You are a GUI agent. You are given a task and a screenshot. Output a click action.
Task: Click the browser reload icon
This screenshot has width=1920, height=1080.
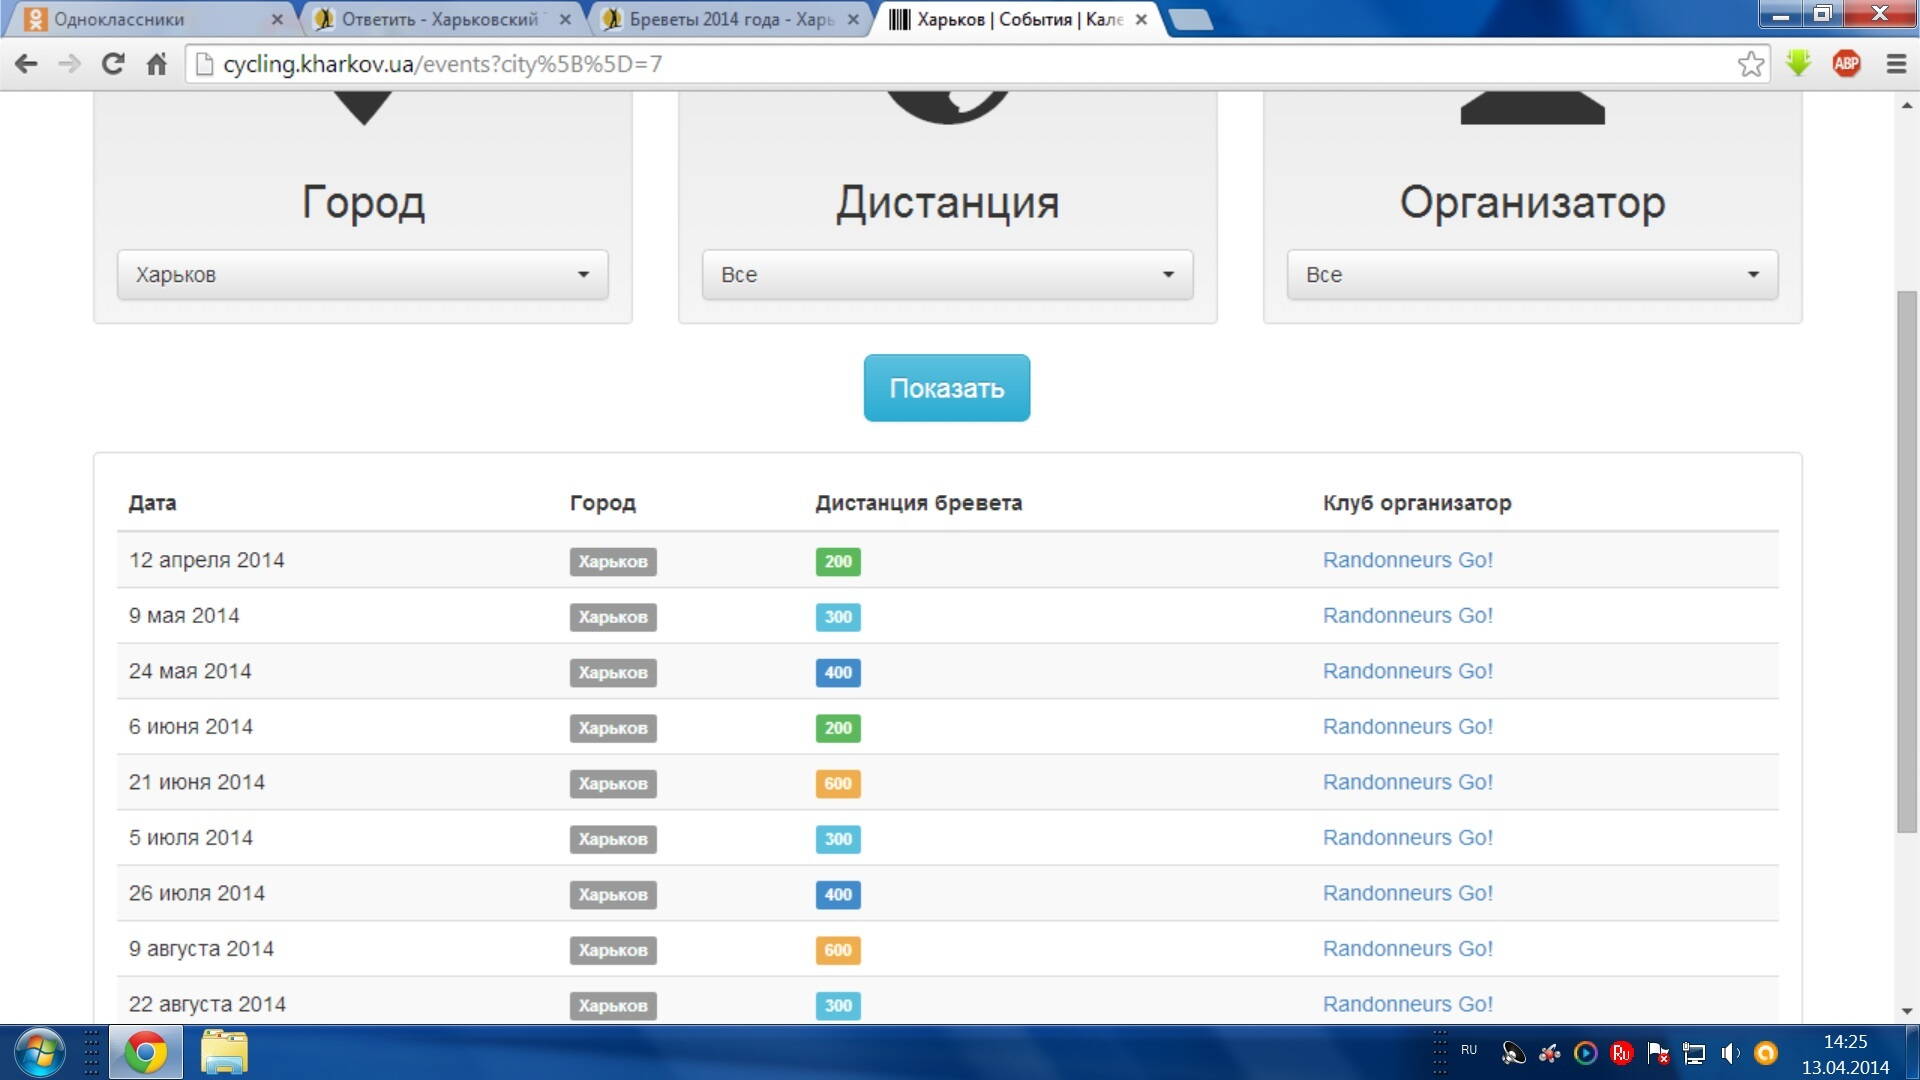113,64
